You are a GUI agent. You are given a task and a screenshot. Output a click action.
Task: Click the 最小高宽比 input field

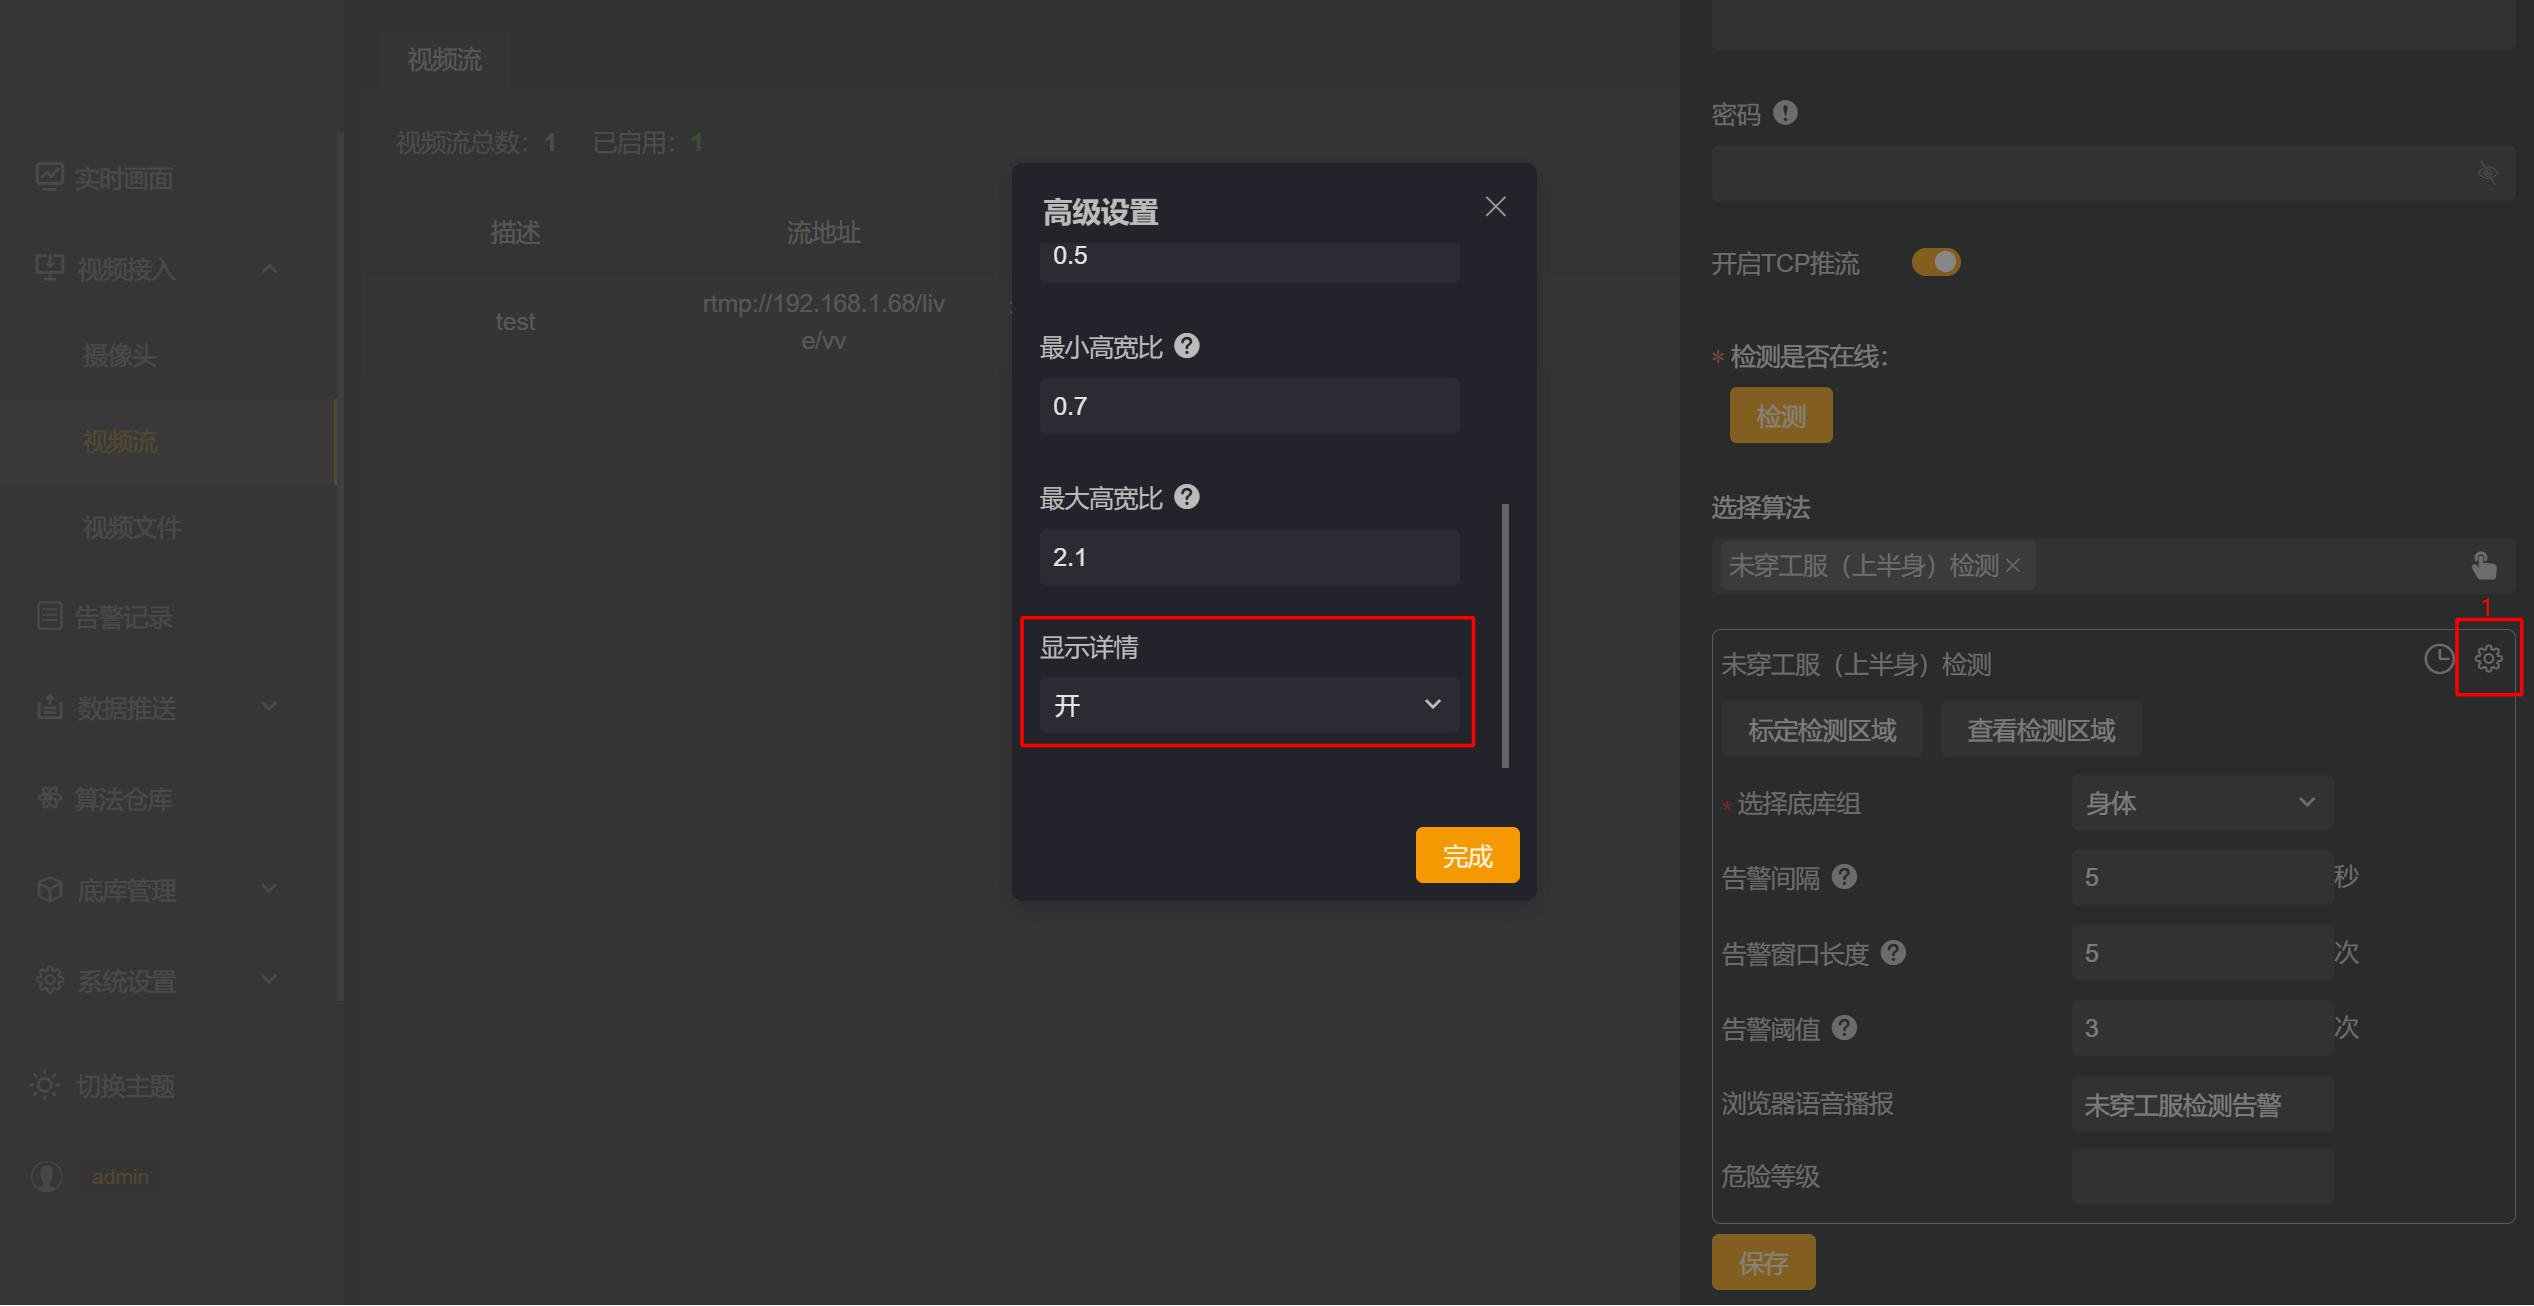[x=1249, y=406]
